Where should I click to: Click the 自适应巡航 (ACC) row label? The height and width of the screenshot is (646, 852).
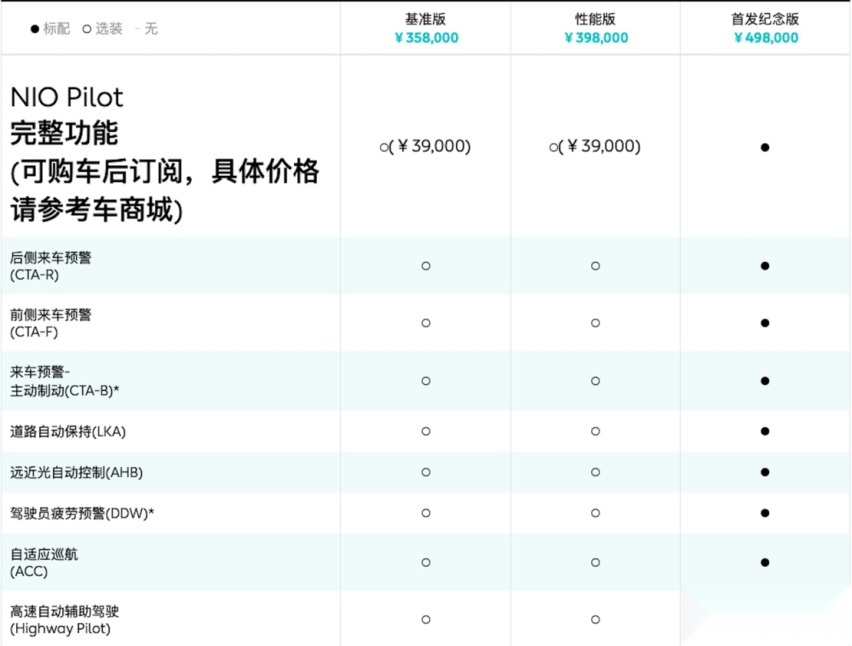pyautogui.click(x=44, y=562)
